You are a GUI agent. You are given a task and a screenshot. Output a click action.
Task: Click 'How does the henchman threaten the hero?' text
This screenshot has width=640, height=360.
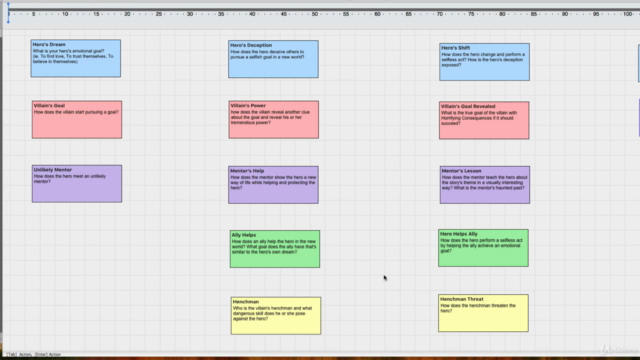click(478, 308)
